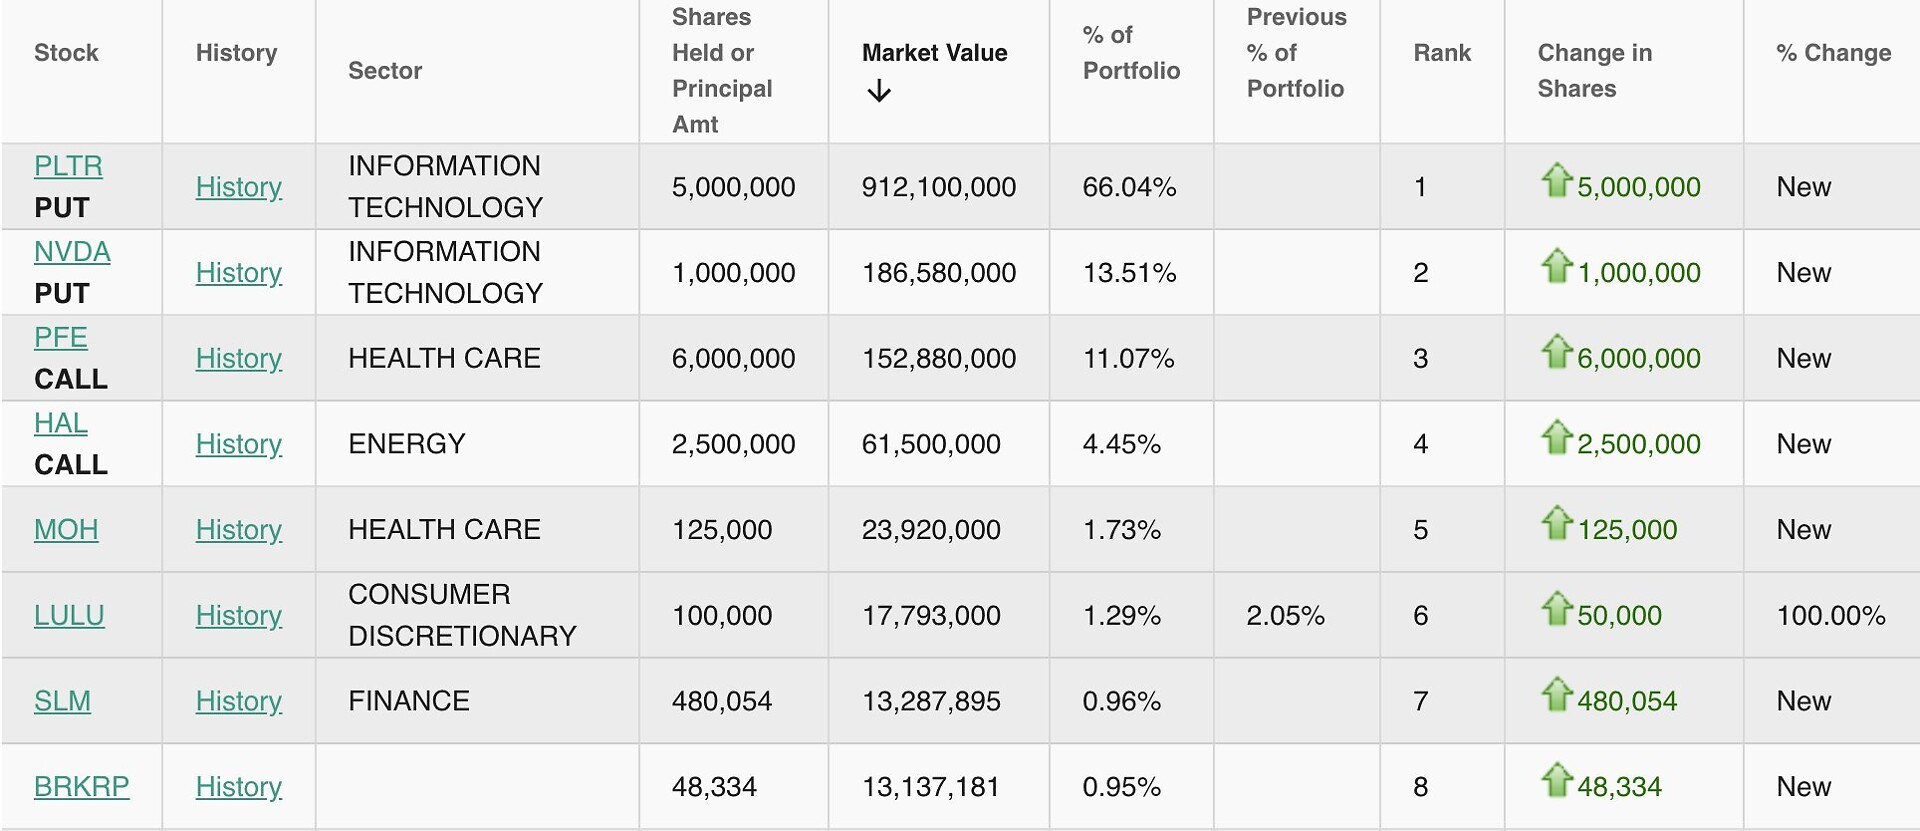Click the green up arrow in PFE row

point(1556,352)
